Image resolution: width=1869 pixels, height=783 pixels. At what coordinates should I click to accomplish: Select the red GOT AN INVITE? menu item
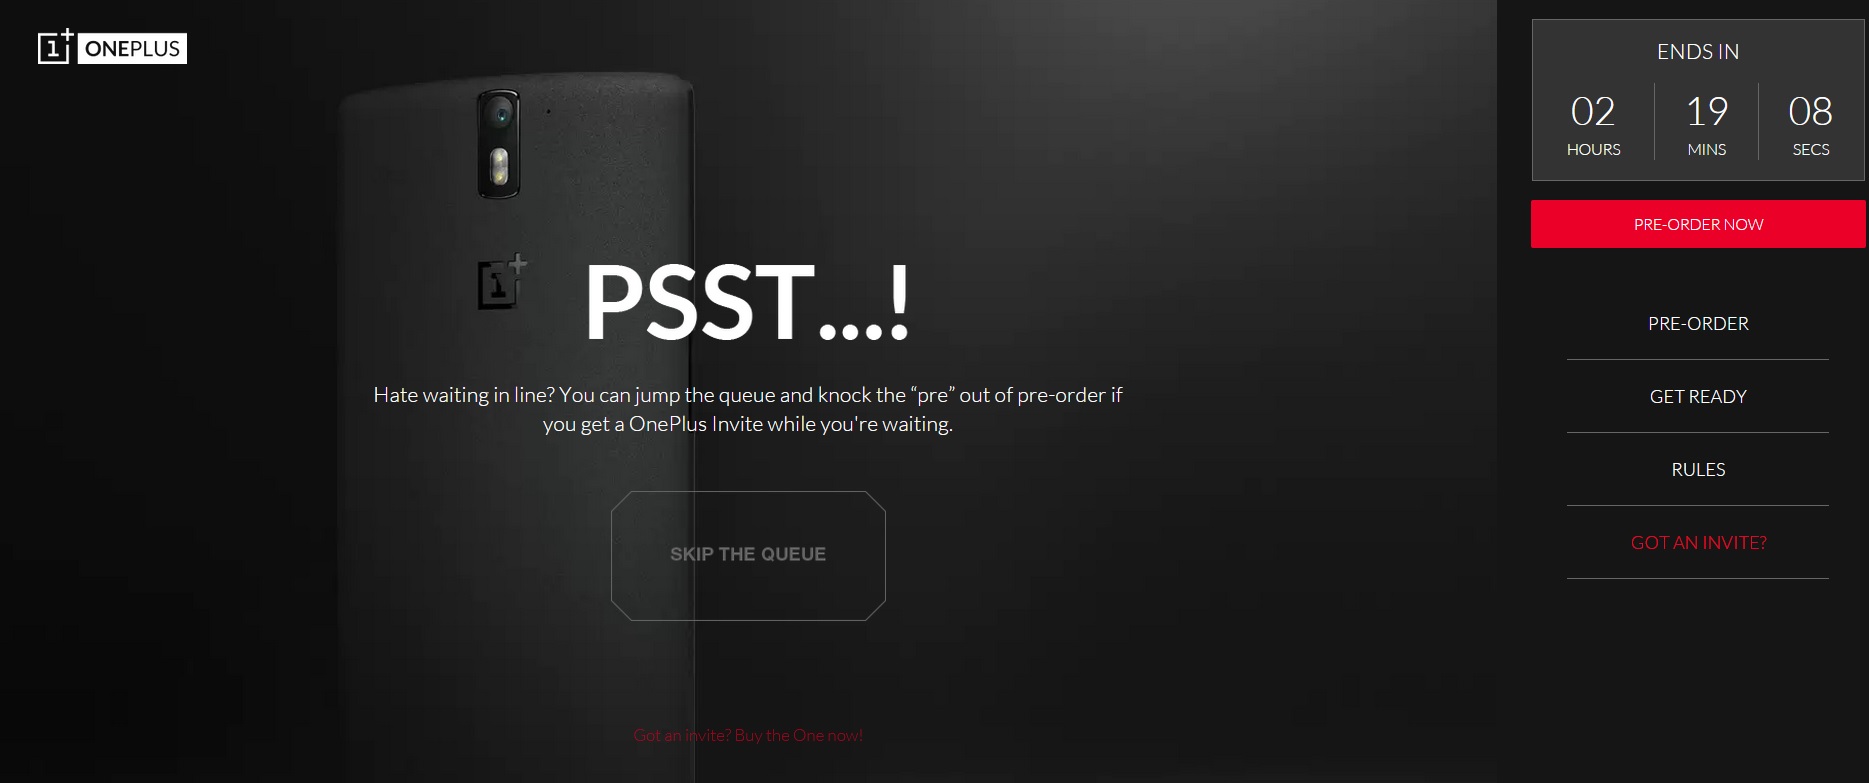1698,542
